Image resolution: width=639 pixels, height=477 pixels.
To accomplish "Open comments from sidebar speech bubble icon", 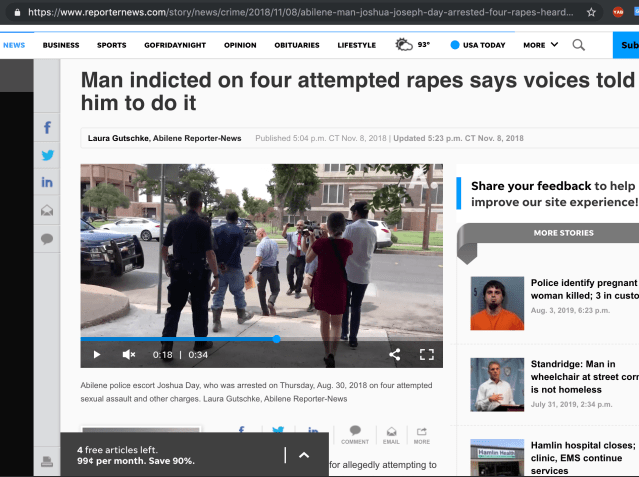I will tap(47, 238).
